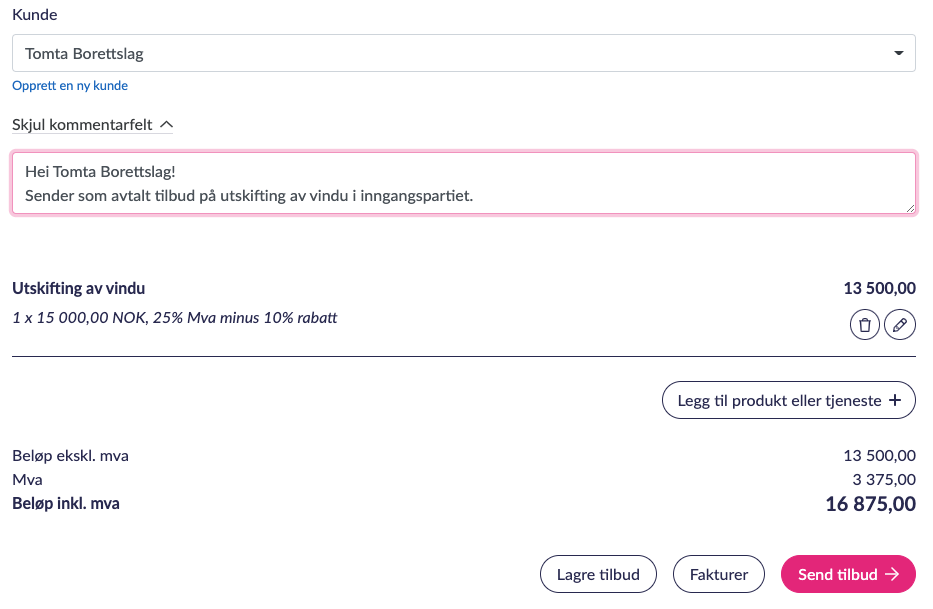Click the Kunde dropdown arrow

pyautogui.click(x=898, y=53)
